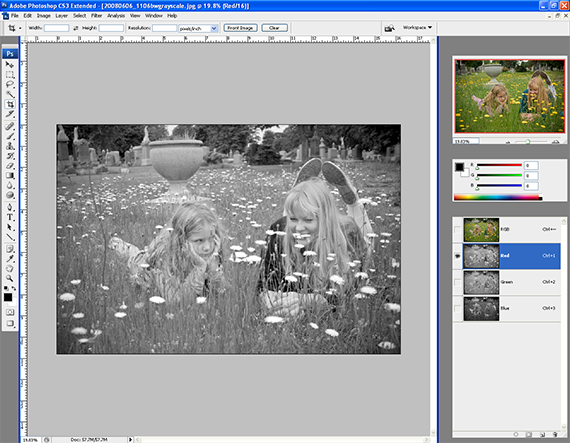This screenshot has width=570, height=443.
Task: Select the Gradient tool
Action: (10, 176)
